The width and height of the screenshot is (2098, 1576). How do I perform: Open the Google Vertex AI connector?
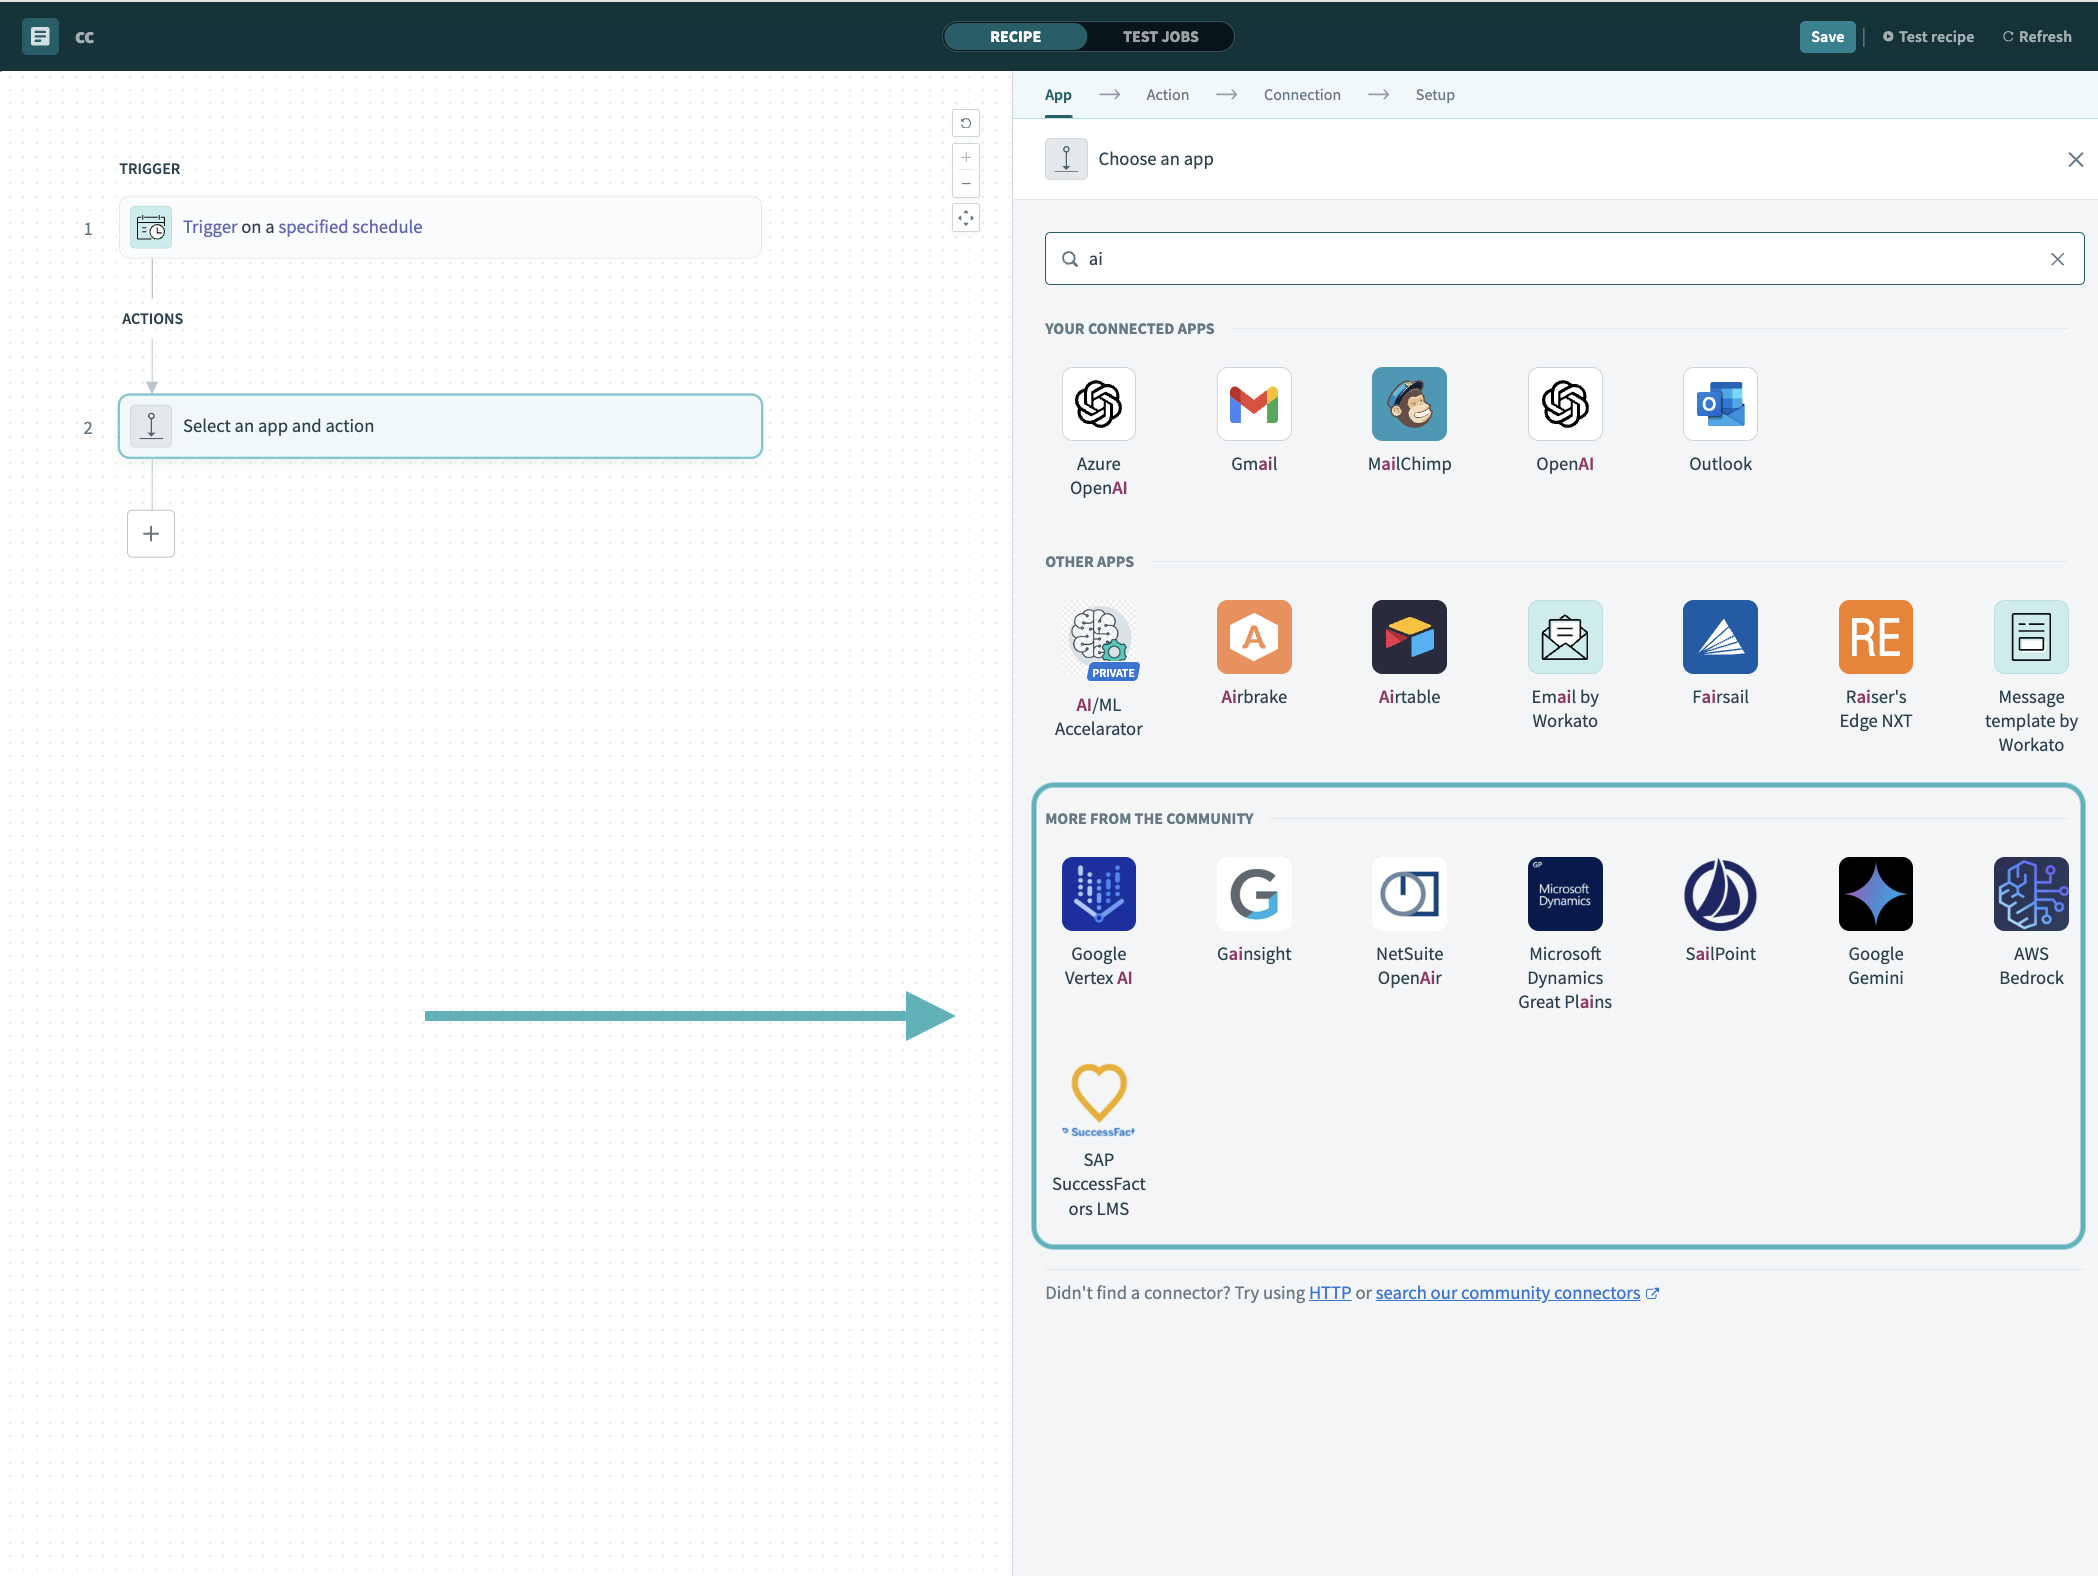coord(1098,895)
